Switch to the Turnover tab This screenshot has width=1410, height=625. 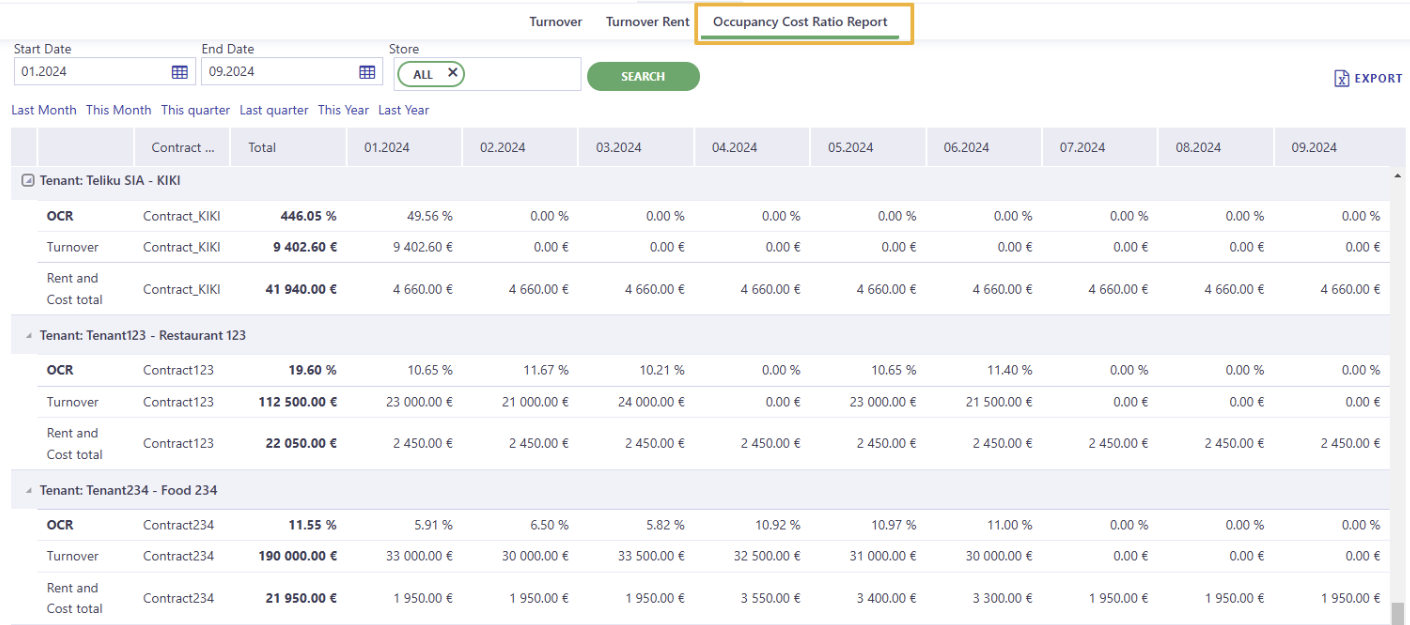(x=556, y=22)
